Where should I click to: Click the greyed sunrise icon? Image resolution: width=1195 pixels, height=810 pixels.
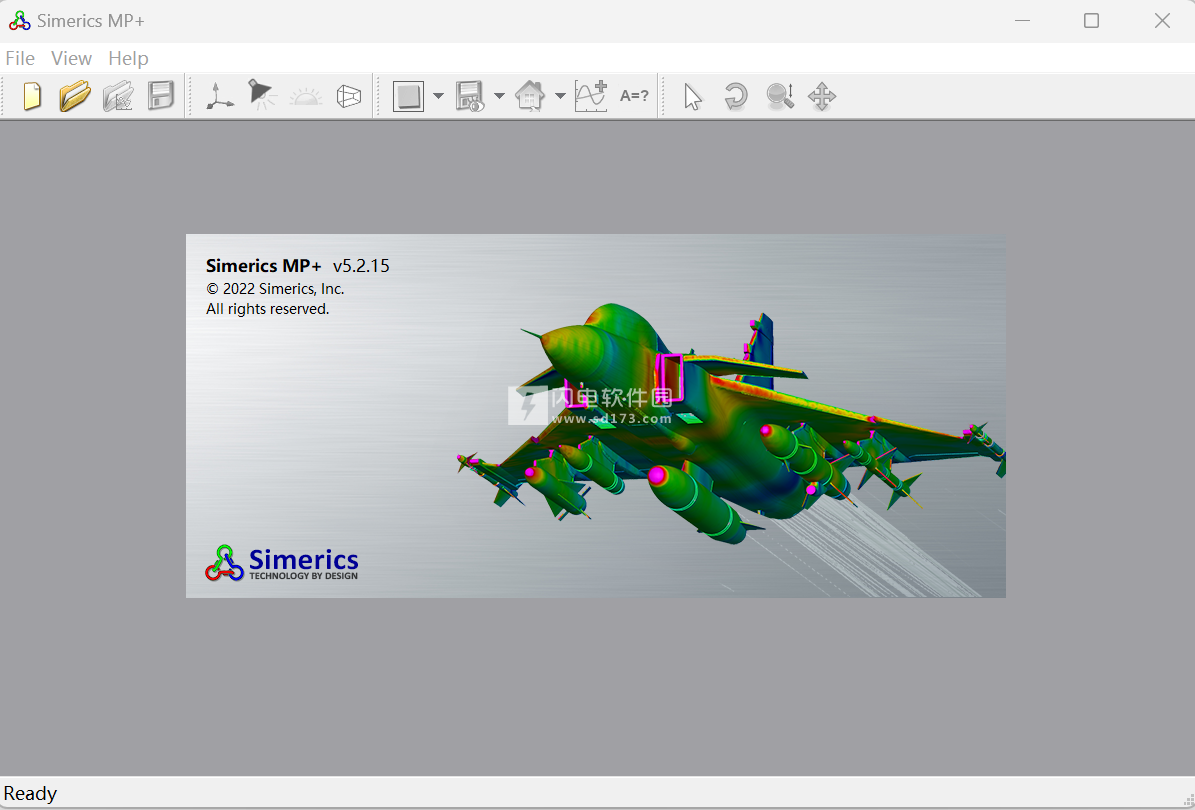pos(306,97)
